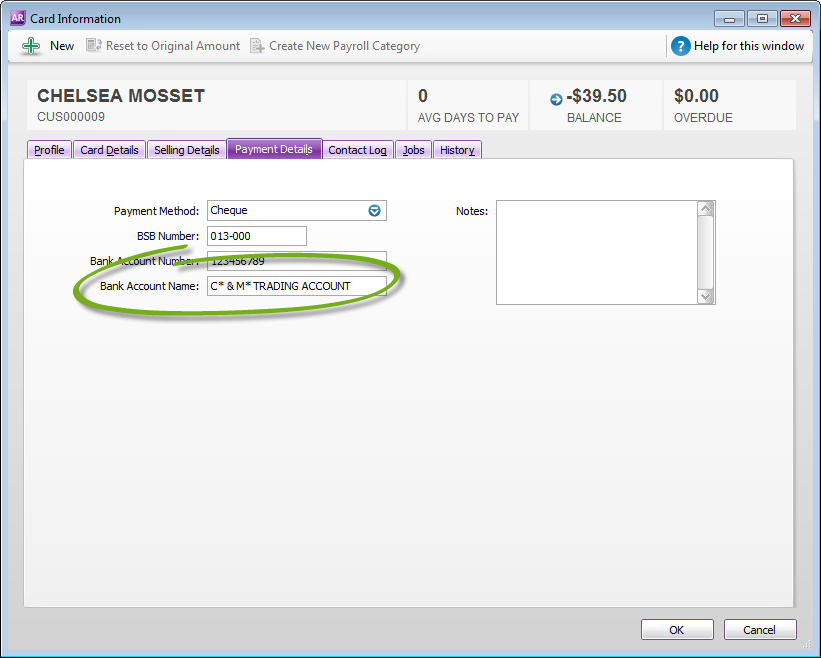Close the Card Information window
The height and width of the screenshot is (658, 821).
point(795,19)
